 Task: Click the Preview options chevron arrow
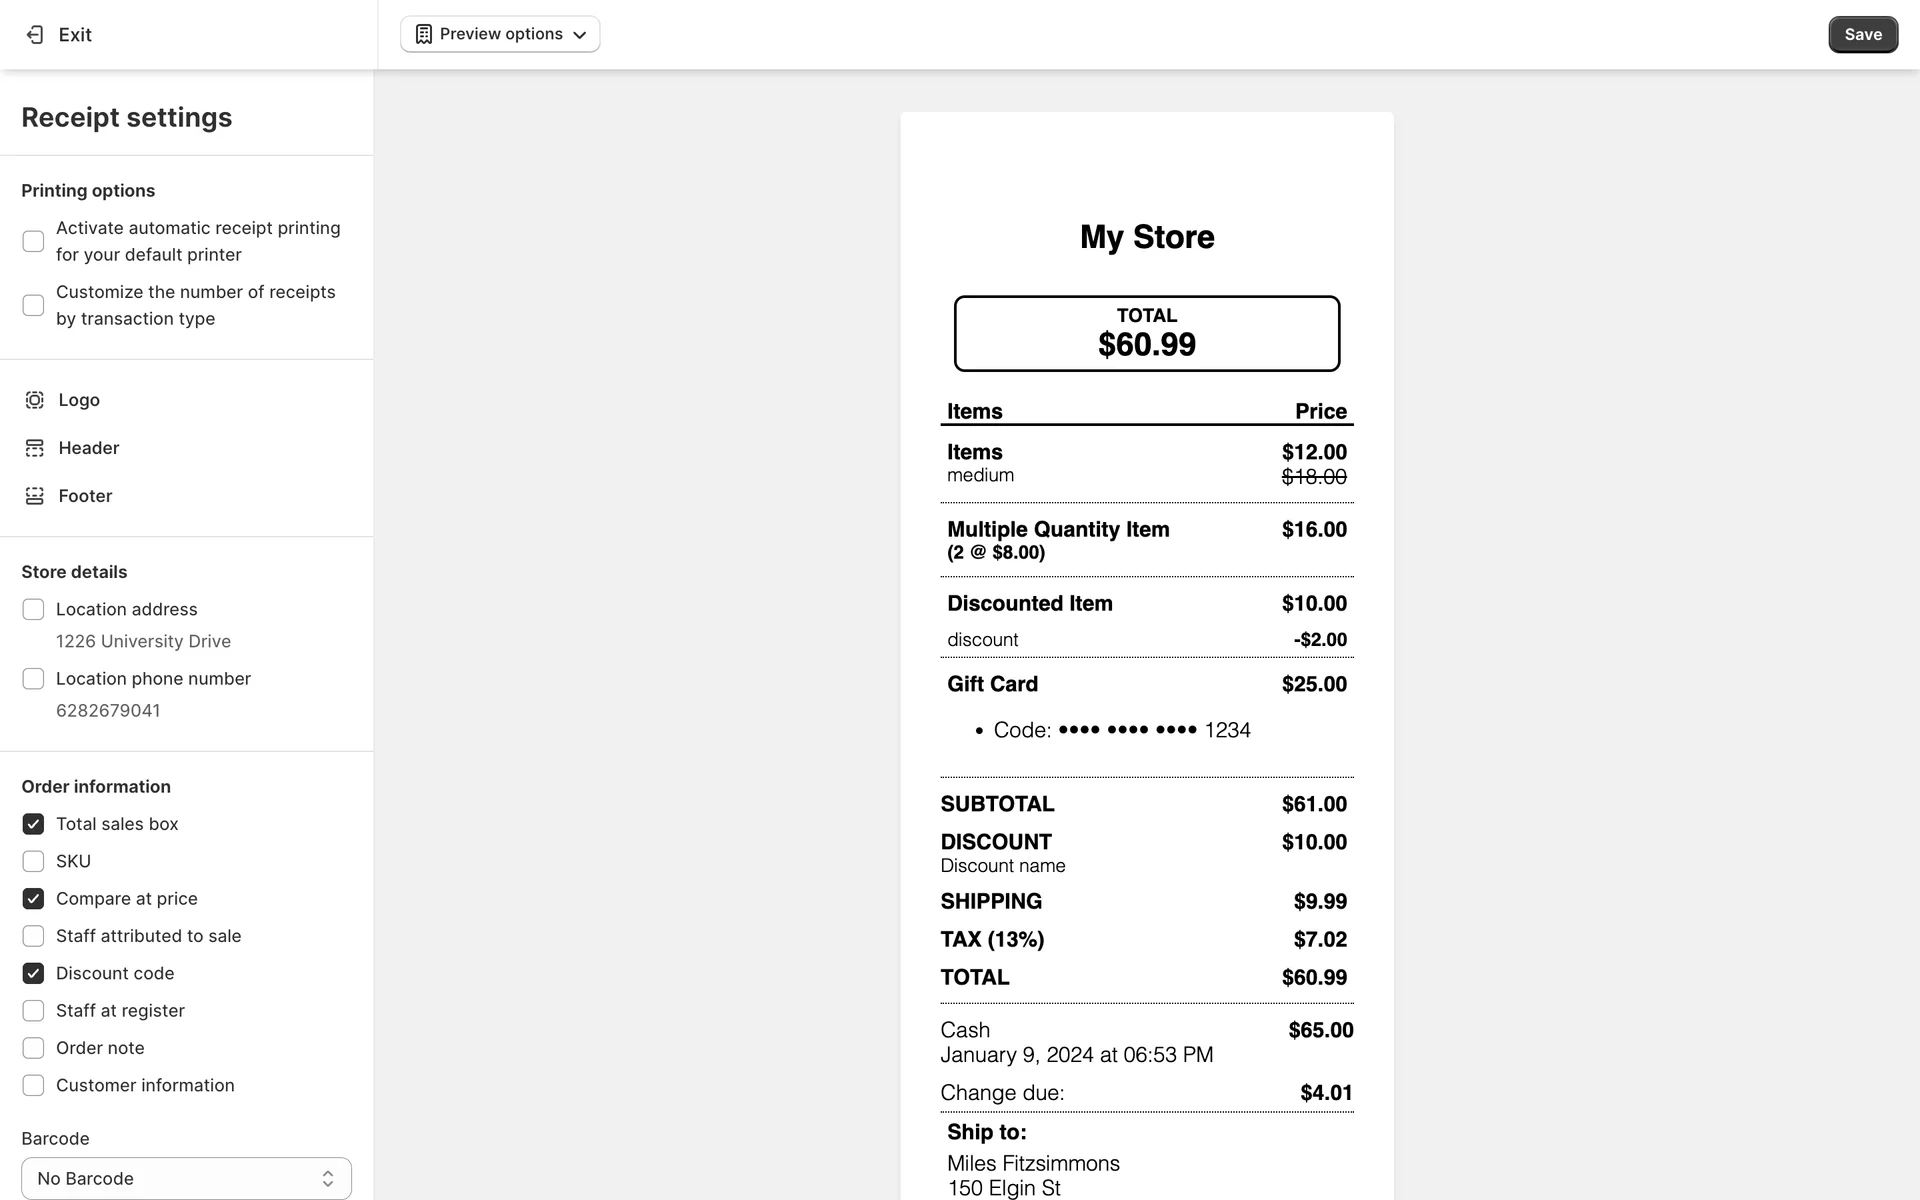580,35
